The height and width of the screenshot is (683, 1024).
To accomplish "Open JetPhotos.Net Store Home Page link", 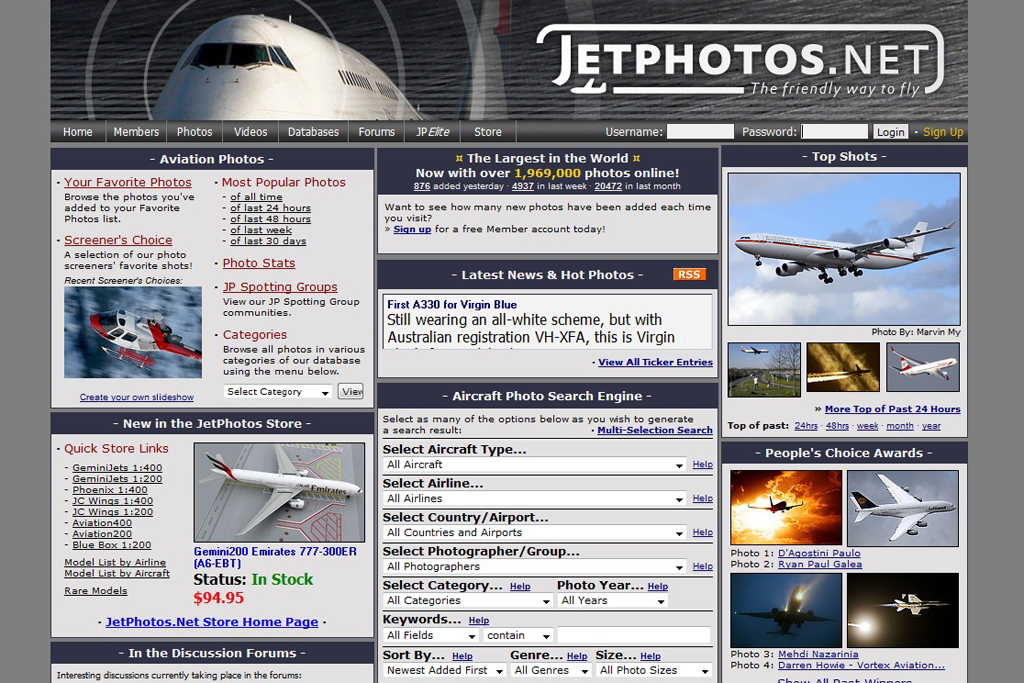I will coord(212,622).
